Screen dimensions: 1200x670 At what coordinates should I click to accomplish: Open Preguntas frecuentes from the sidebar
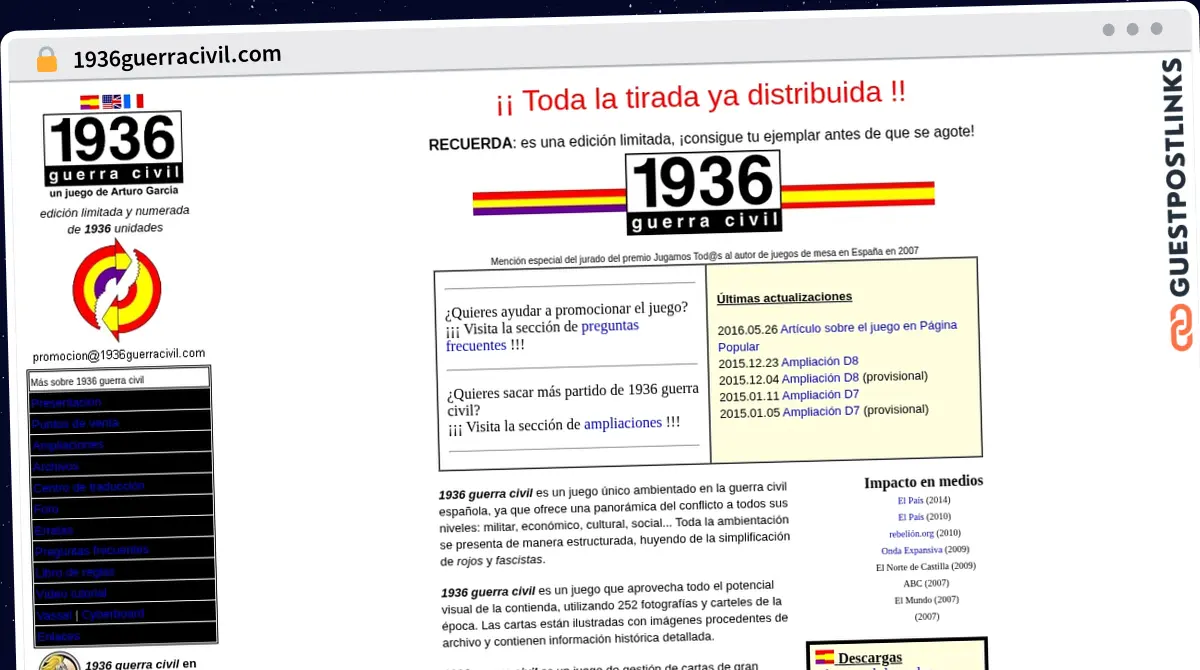coord(92,550)
